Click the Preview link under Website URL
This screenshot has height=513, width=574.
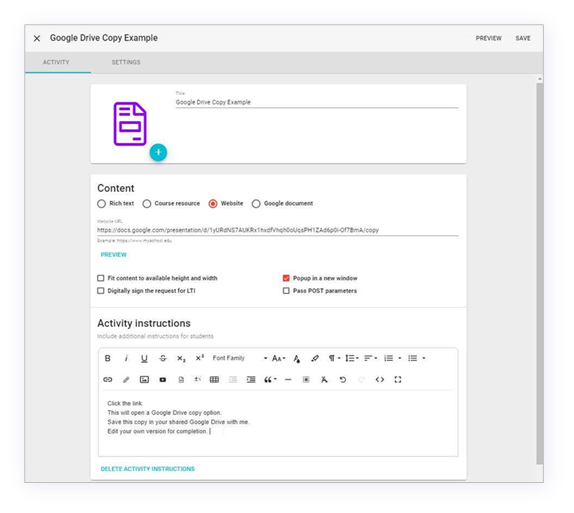click(113, 255)
